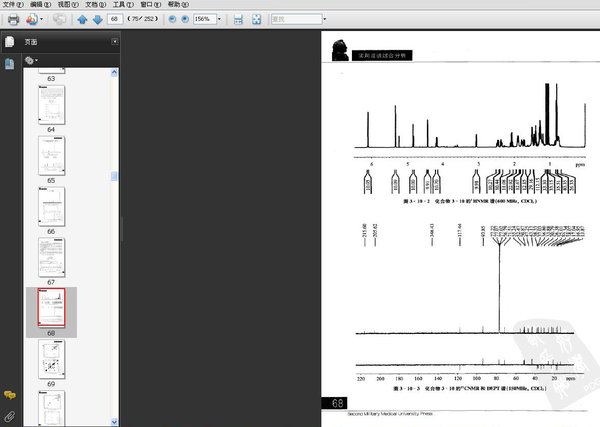Click the Second Military Medical University Press footer
The height and width of the screenshot is (427, 600).
(x=390, y=414)
